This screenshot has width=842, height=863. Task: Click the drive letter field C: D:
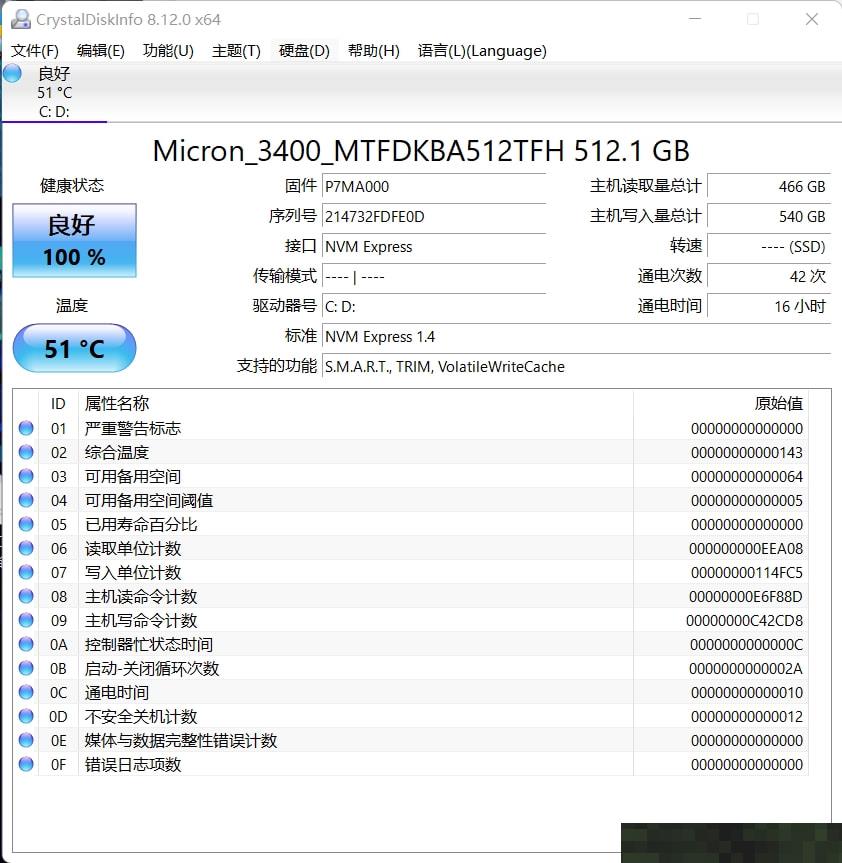434,306
